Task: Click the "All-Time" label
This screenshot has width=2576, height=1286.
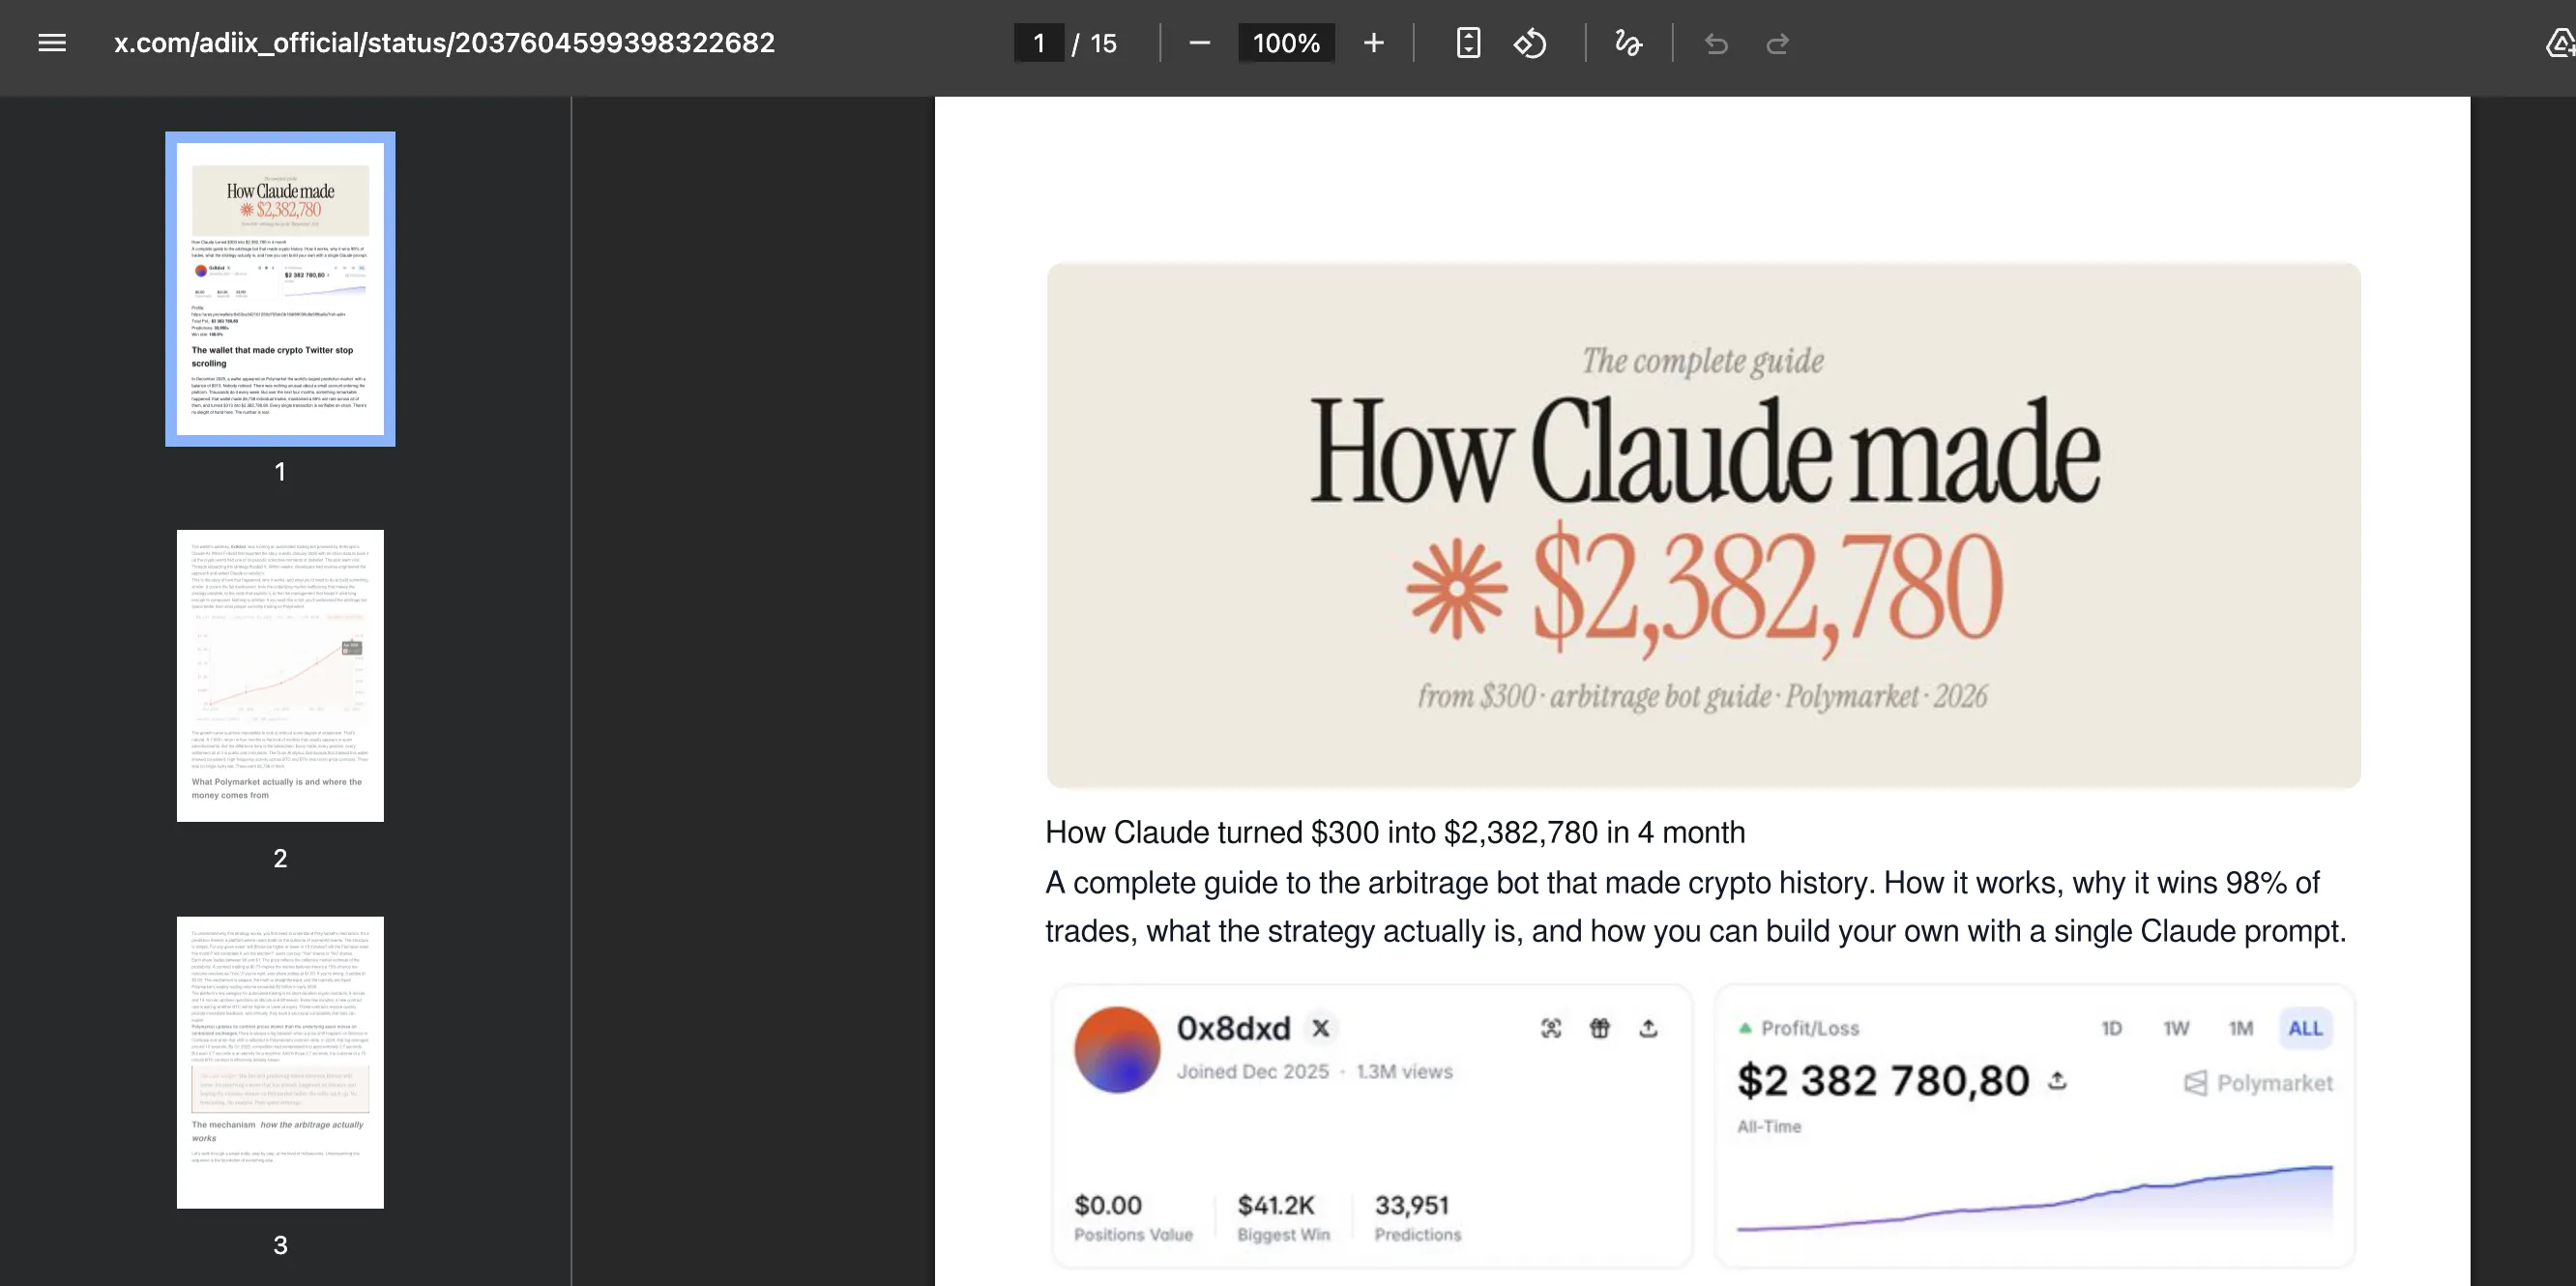Action: coord(1769,1126)
